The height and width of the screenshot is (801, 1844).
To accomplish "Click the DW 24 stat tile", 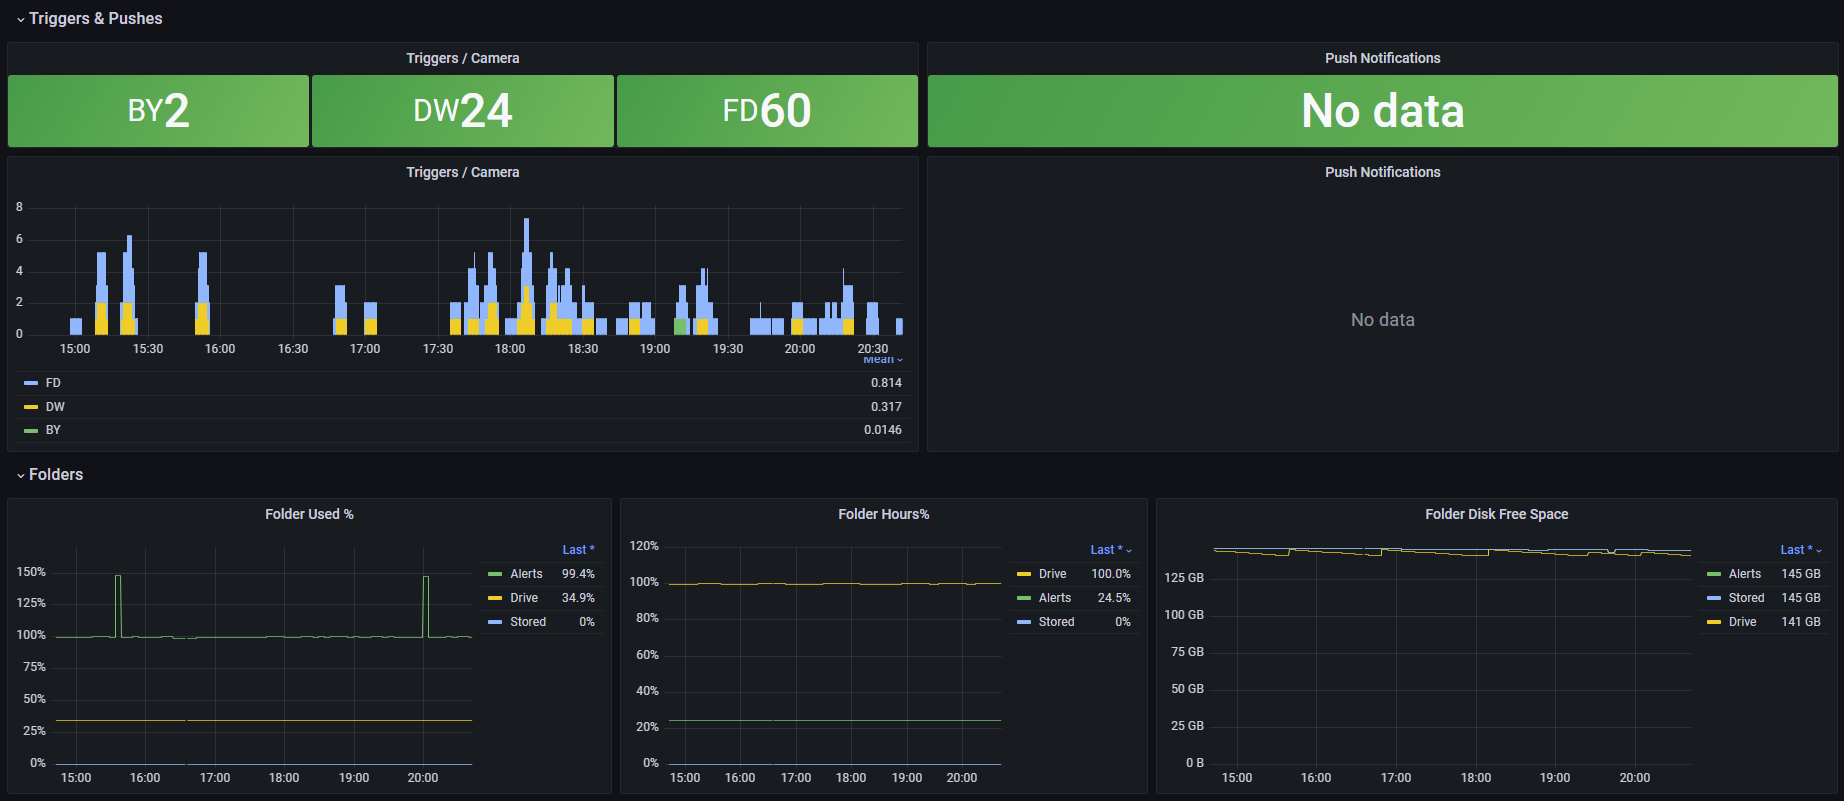I will point(463,111).
